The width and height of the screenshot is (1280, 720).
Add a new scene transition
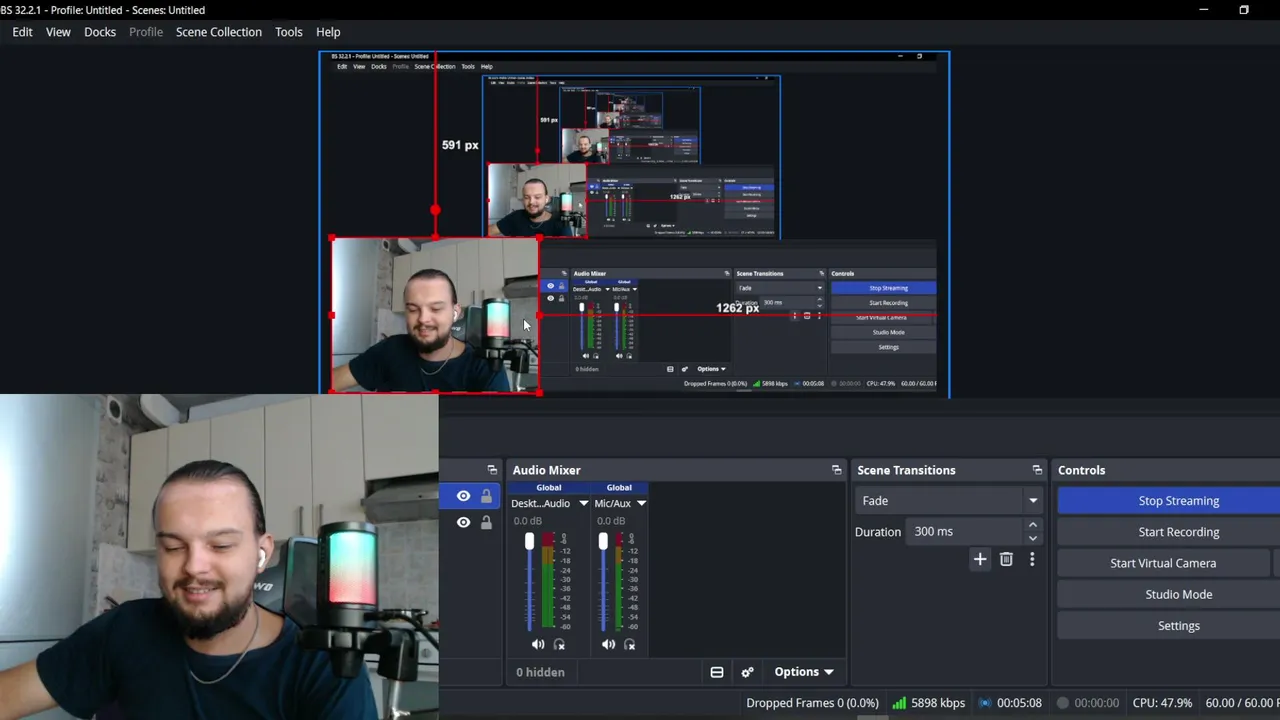click(980, 560)
